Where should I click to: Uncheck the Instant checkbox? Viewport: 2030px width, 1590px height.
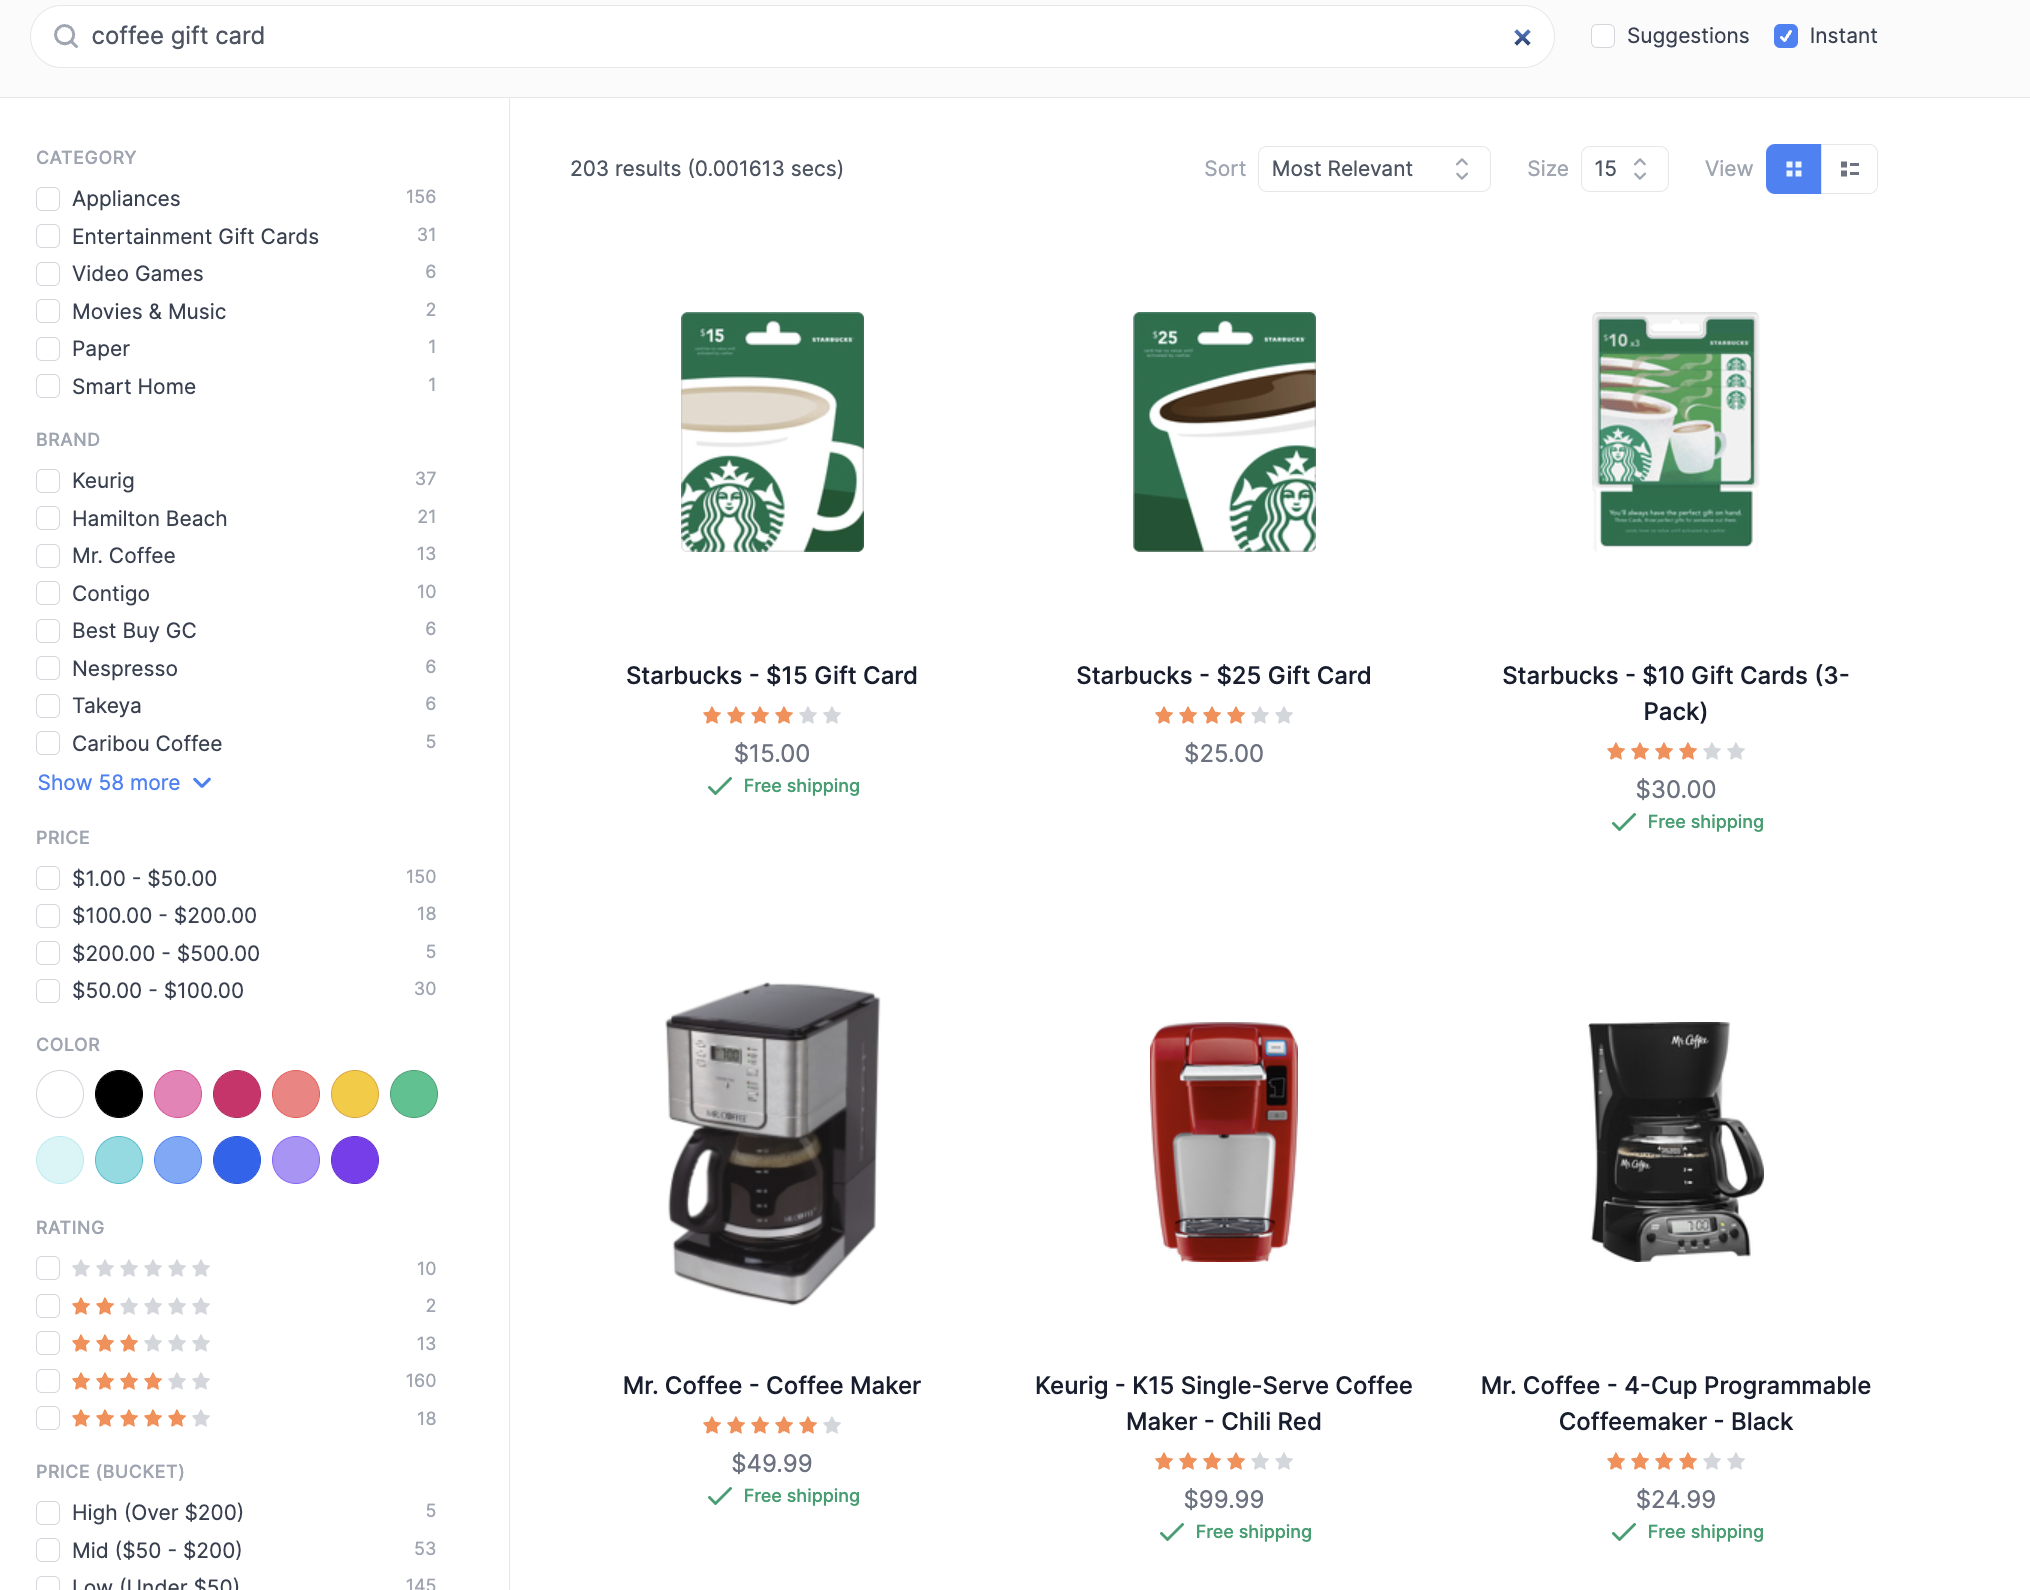[1786, 36]
